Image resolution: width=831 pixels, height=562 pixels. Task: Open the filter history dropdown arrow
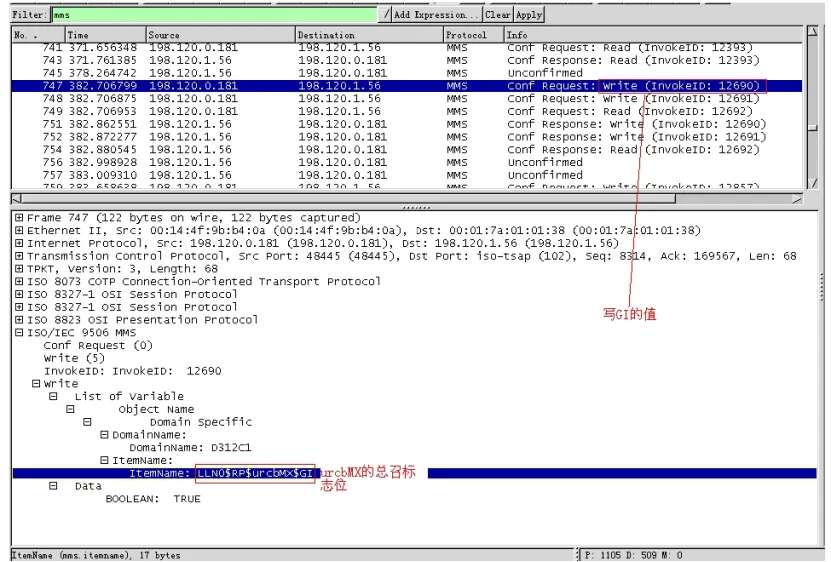pyautogui.click(x=386, y=15)
